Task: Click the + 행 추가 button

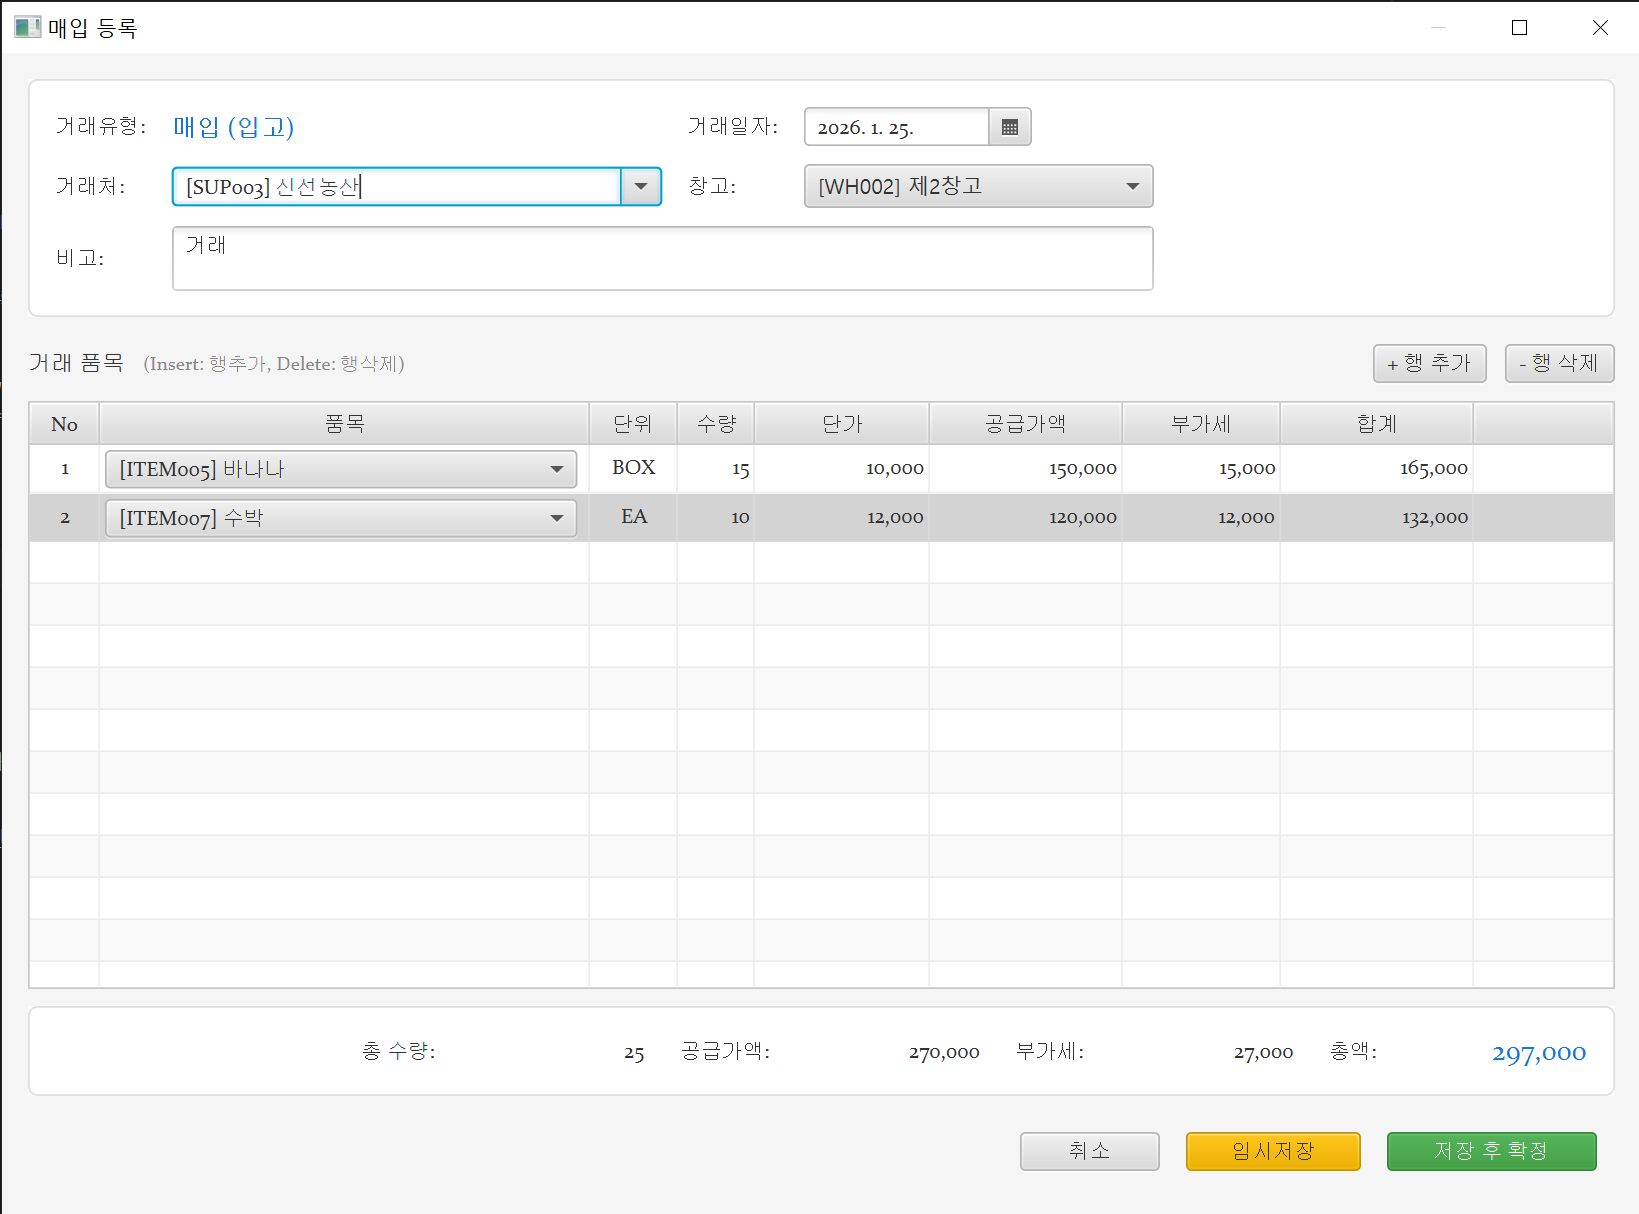Action: [1429, 363]
